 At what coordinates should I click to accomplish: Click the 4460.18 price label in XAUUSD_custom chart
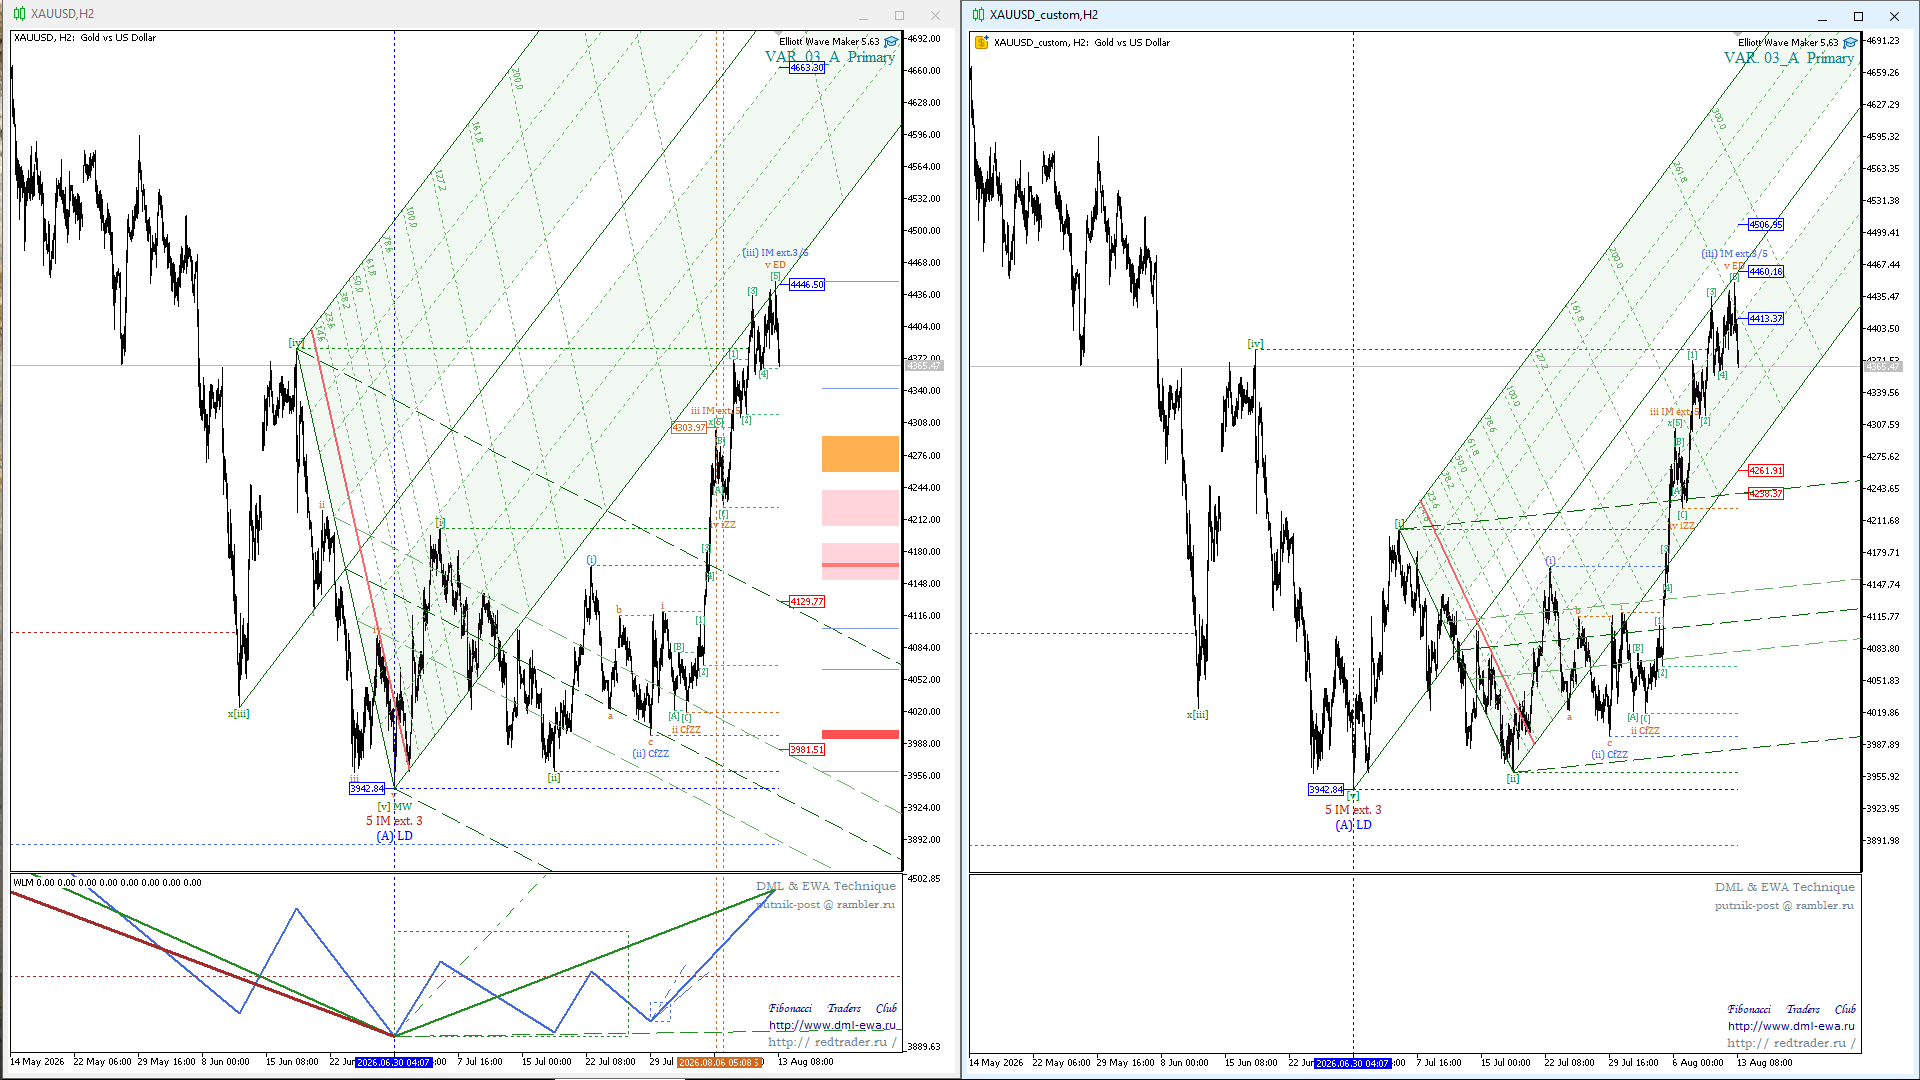click(1766, 272)
